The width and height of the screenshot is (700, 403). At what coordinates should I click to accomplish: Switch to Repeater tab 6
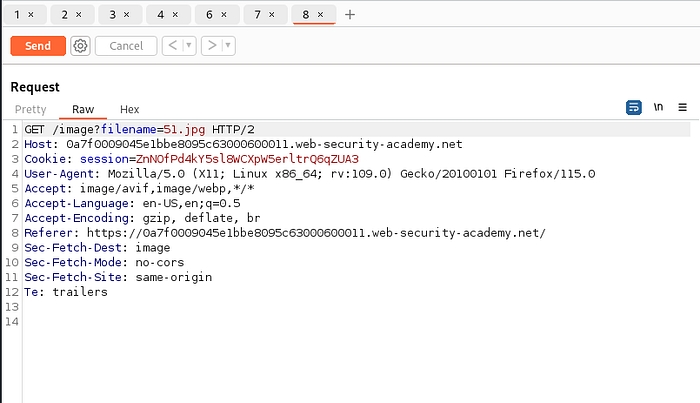point(210,15)
